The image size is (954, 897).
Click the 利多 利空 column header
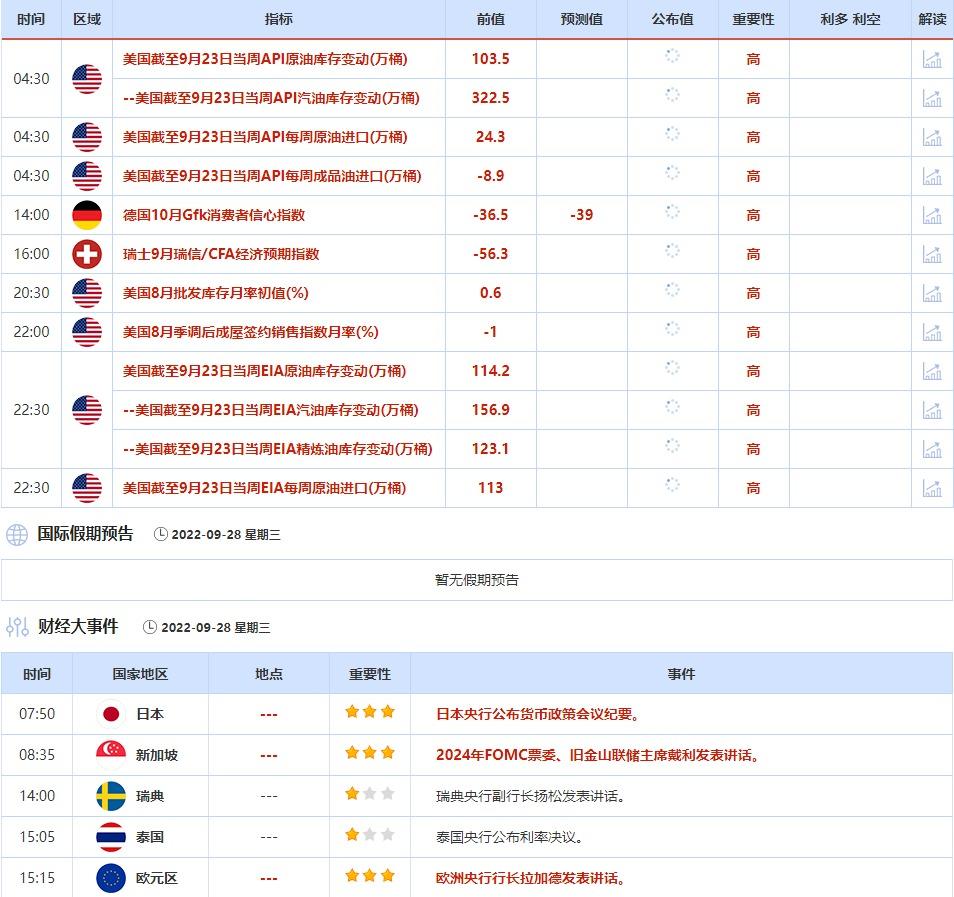tap(850, 19)
